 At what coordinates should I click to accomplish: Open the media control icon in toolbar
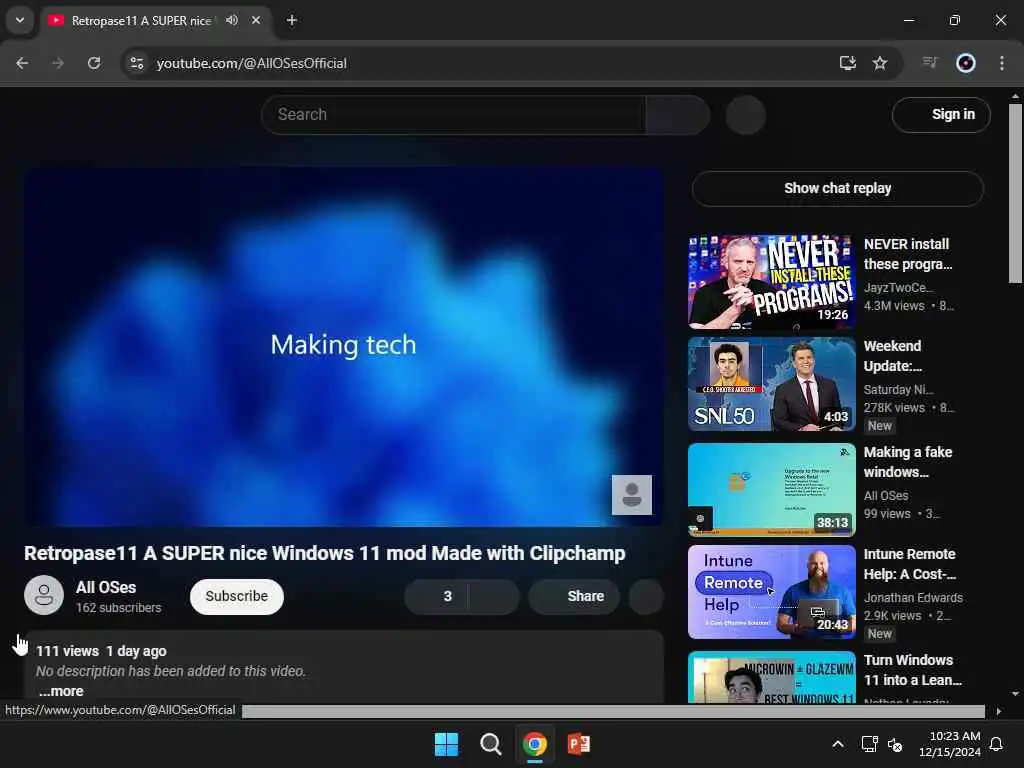pyautogui.click(x=930, y=63)
